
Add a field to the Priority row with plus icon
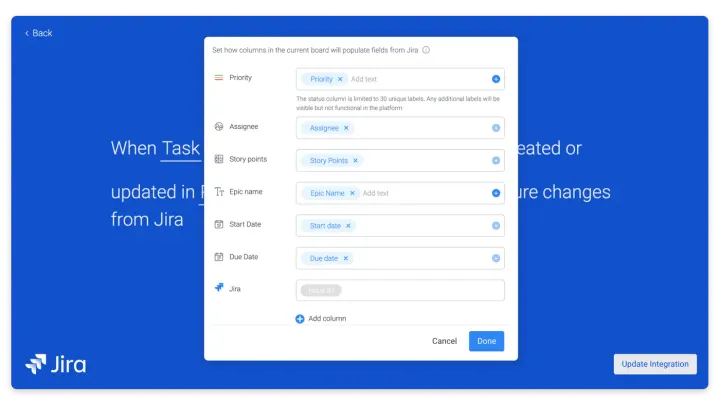(x=495, y=79)
